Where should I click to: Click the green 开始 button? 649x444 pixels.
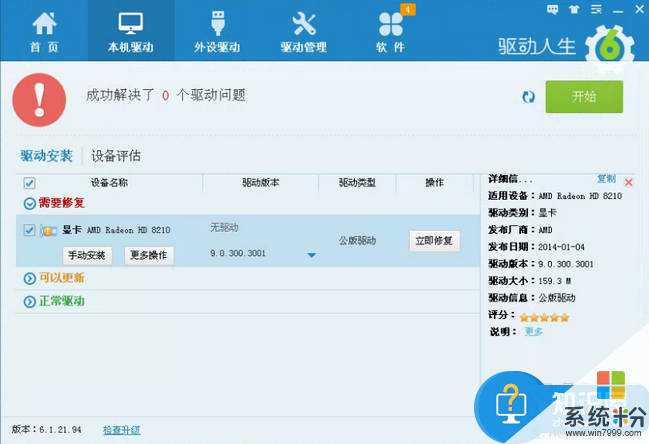click(584, 97)
